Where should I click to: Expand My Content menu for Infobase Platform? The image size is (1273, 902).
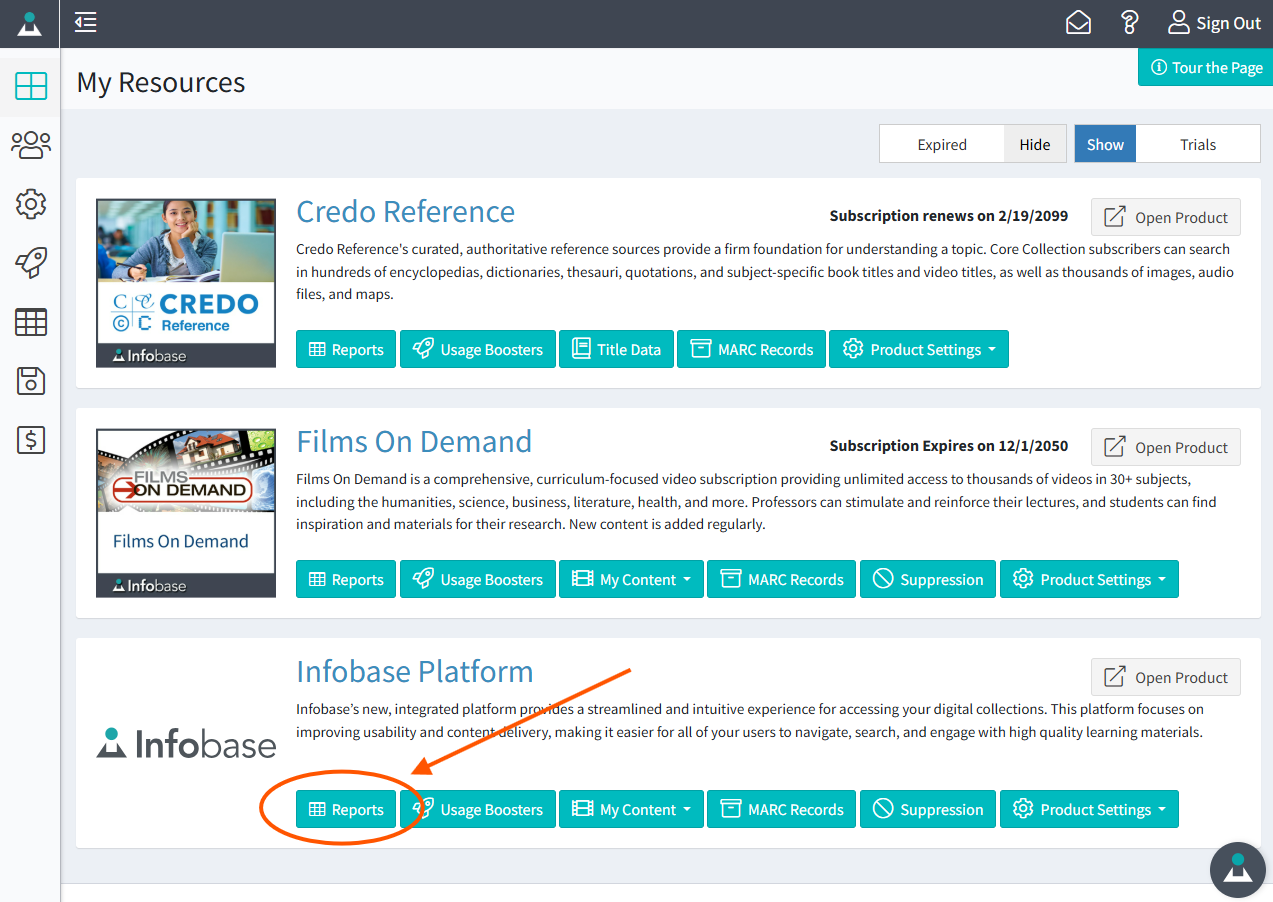[631, 809]
